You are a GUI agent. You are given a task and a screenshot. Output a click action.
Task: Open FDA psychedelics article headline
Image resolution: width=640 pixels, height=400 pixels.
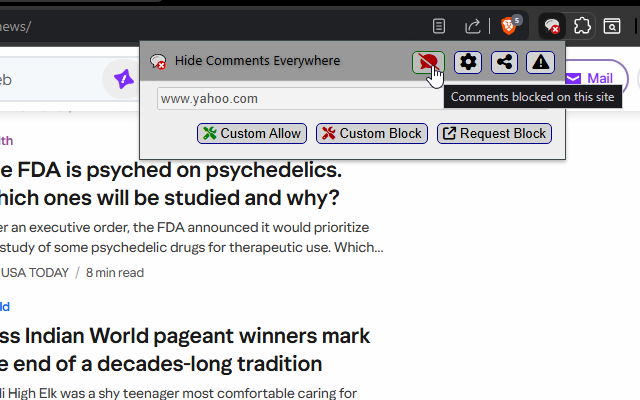pyautogui.click(x=171, y=184)
